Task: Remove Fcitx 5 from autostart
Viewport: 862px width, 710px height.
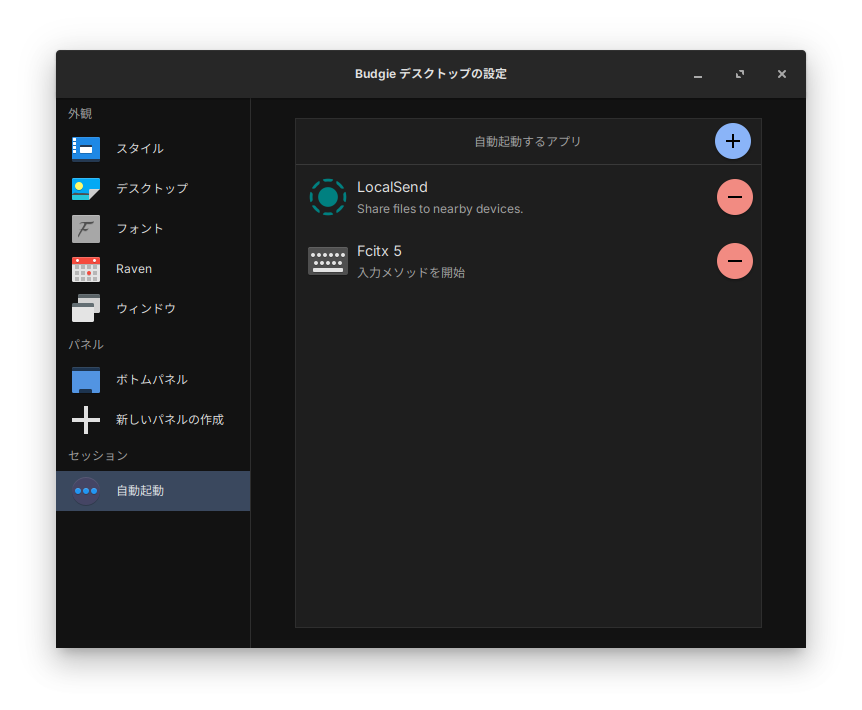Action: click(735, 261)
